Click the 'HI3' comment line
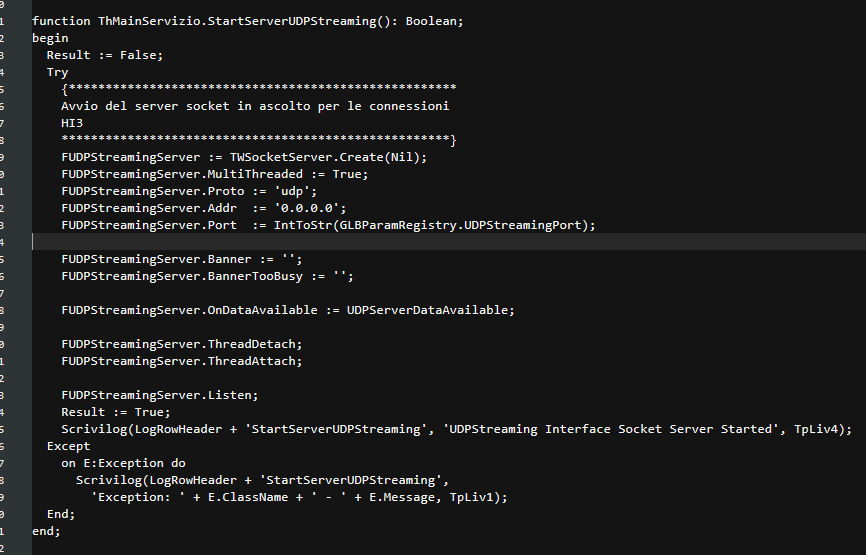The height and width of the screenshot is (555, 866). click(x=72, y=123)
